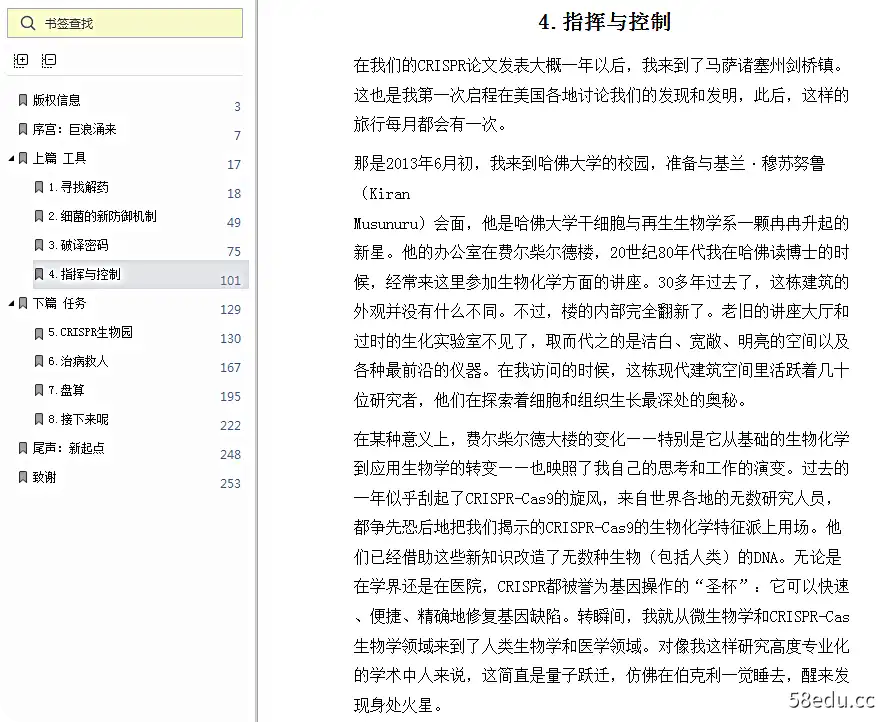Screen dimensions: 889x722
Task: Click bookmark icon beside 致谢
Action: (x=23, y=478)
